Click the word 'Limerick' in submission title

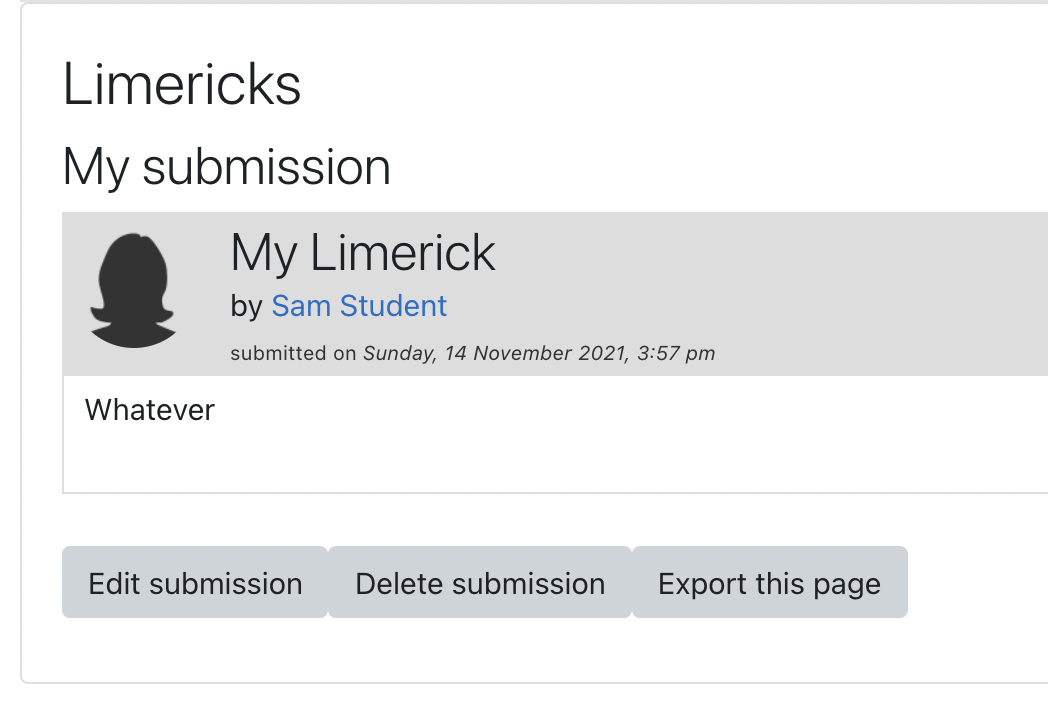[x=402, y=253]
